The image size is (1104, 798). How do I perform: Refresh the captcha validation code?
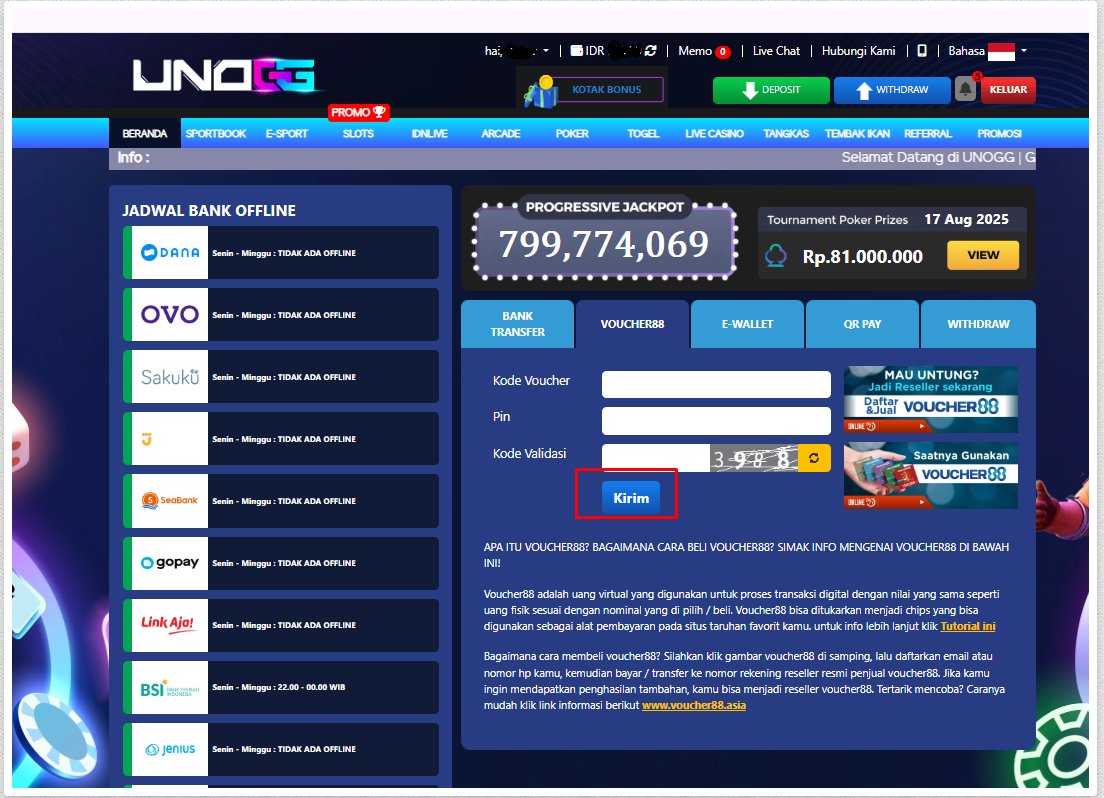click(x=814, y=458)
